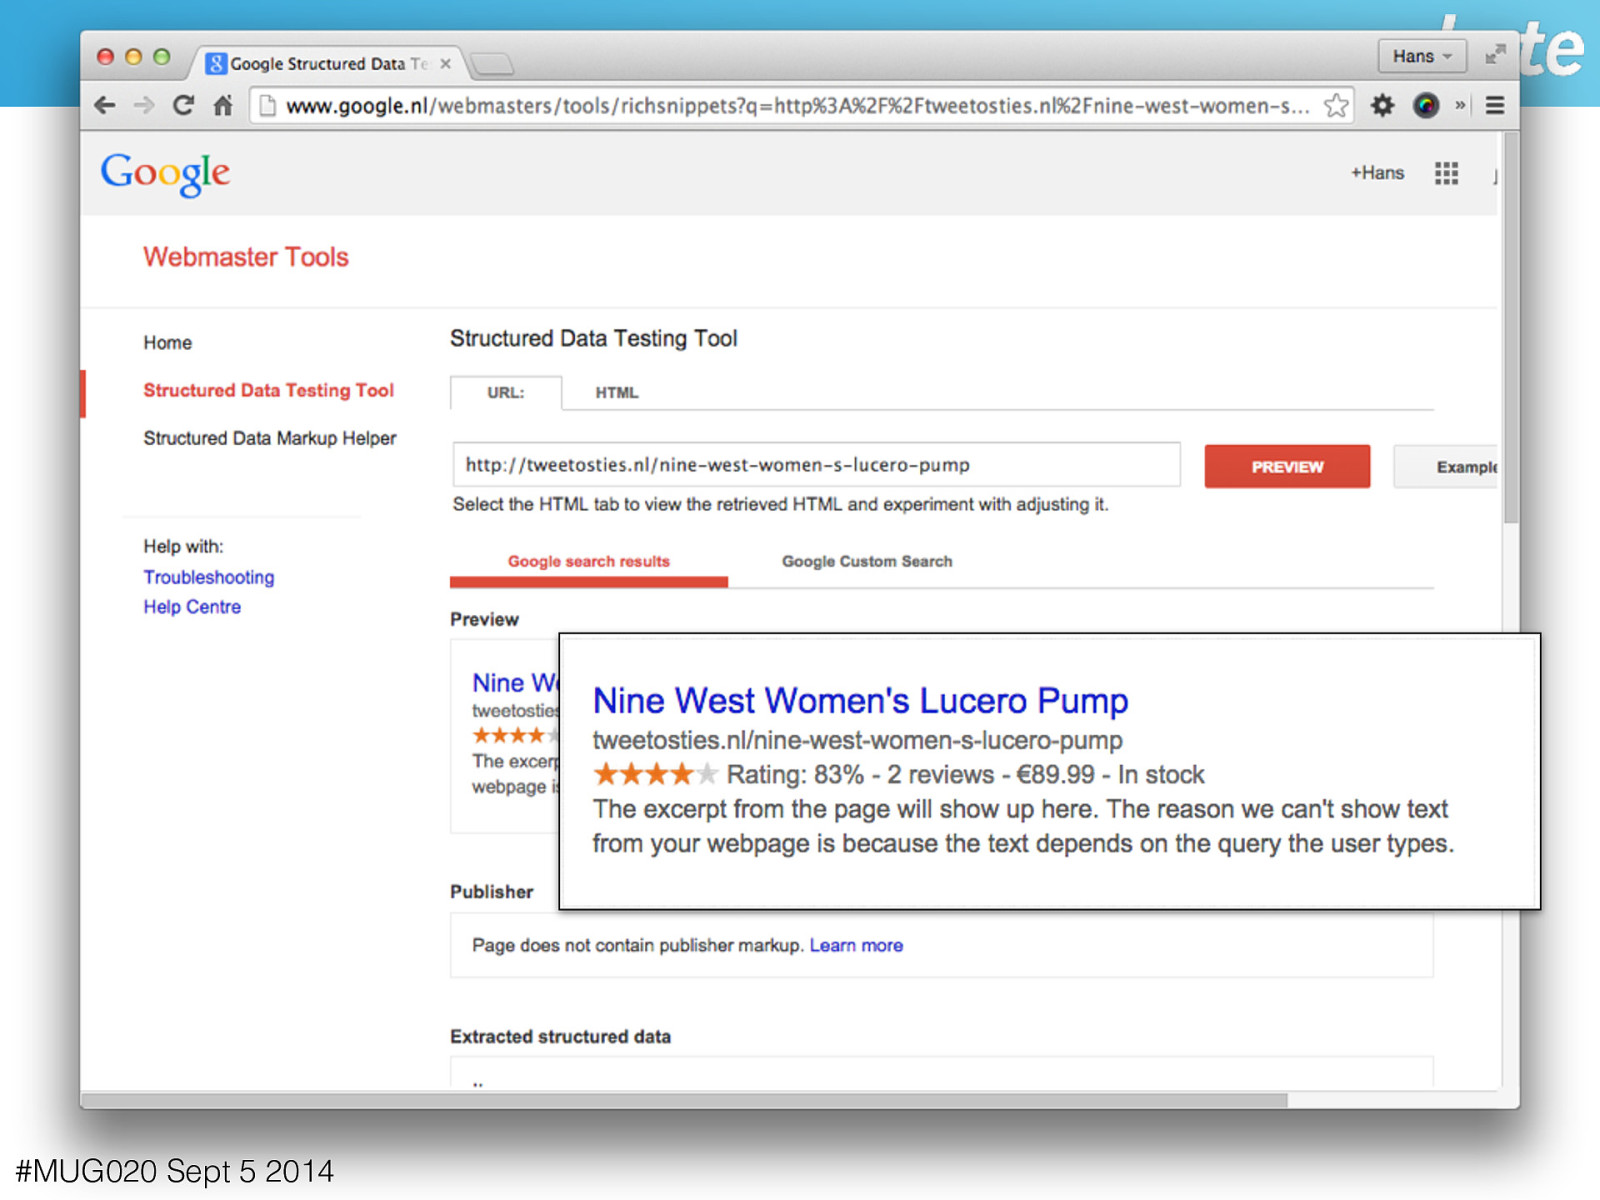Close the Google Structured Data tab

pos(446,64)
